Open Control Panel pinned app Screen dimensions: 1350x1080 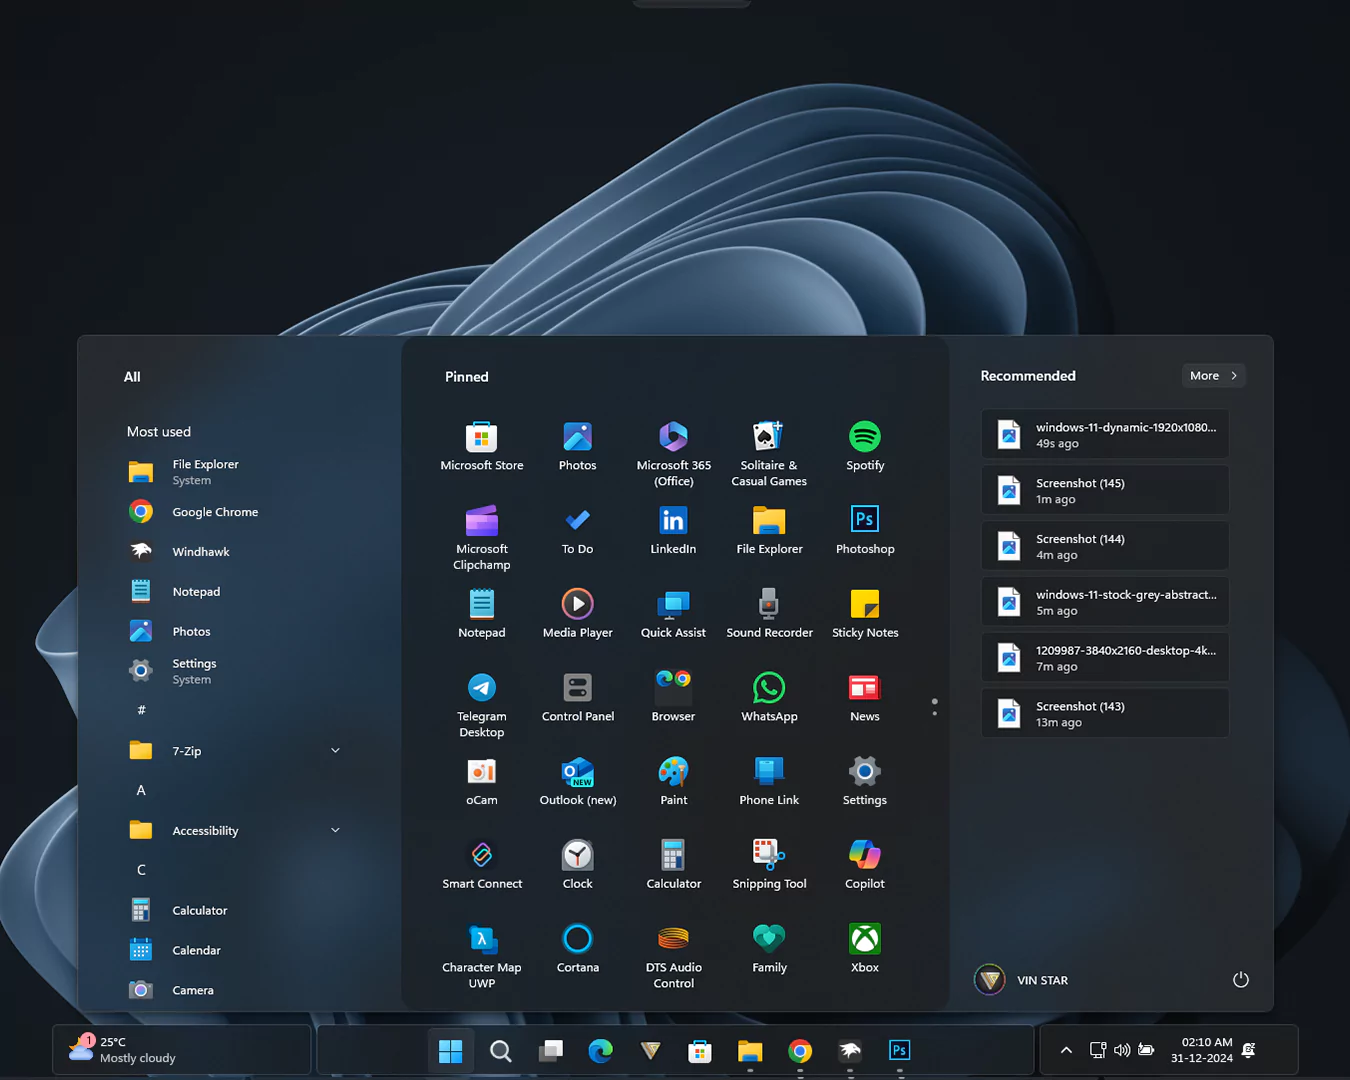click(x=577, y=698)
